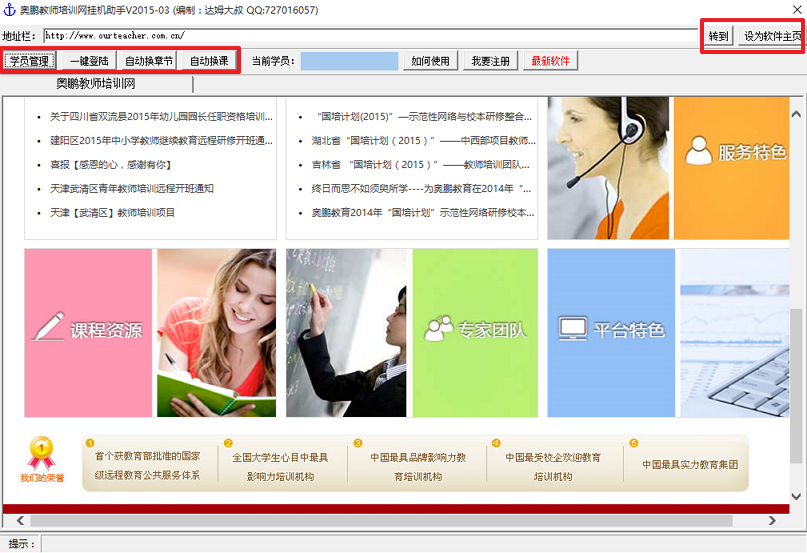Click the orange 服务特色 tile
807x553 pixels.
tap(731, 168)
